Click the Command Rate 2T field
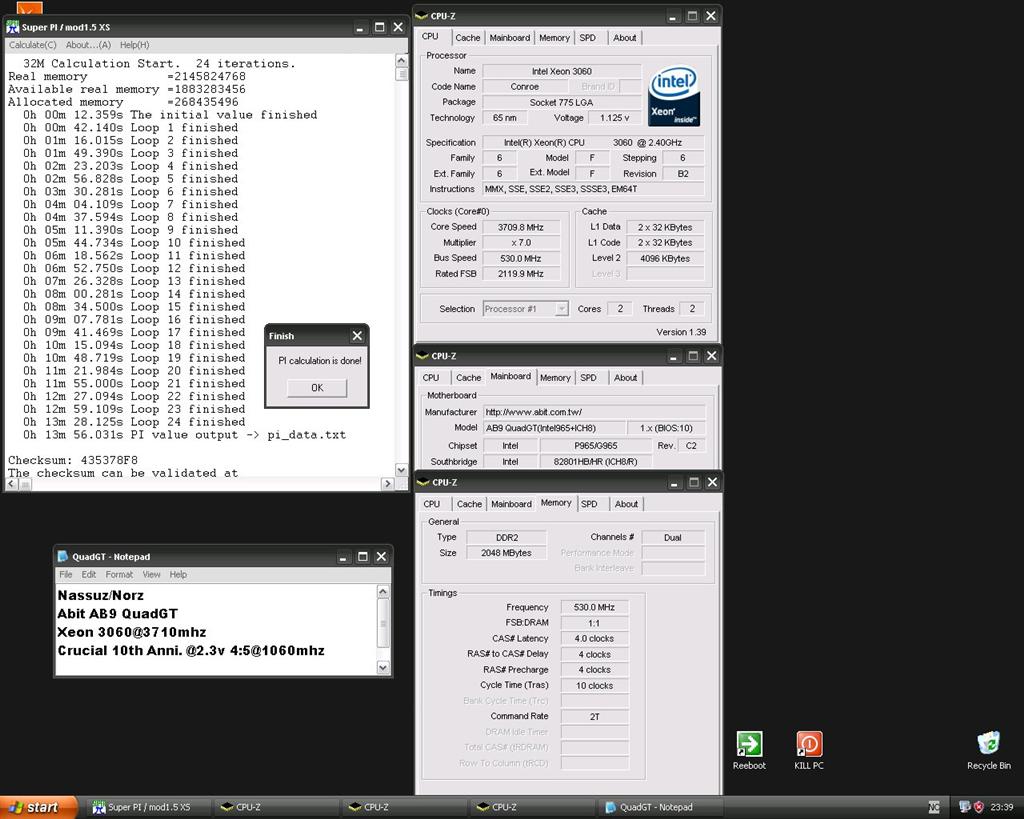Screen dimensions: 1024x819 (594, 716)
